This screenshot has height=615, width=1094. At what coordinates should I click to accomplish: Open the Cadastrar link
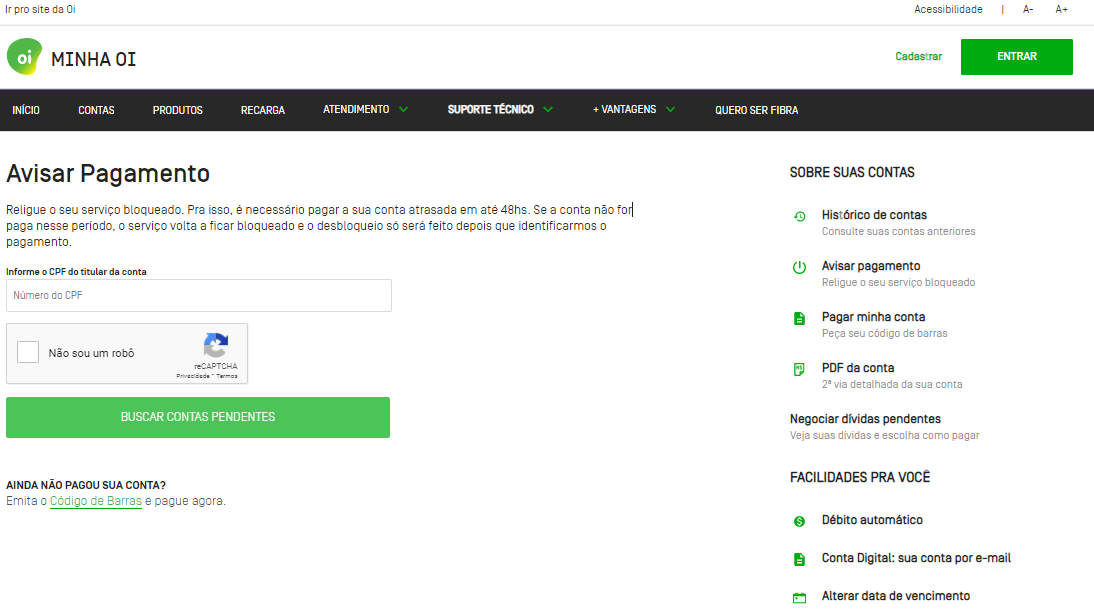coord(918,57)
